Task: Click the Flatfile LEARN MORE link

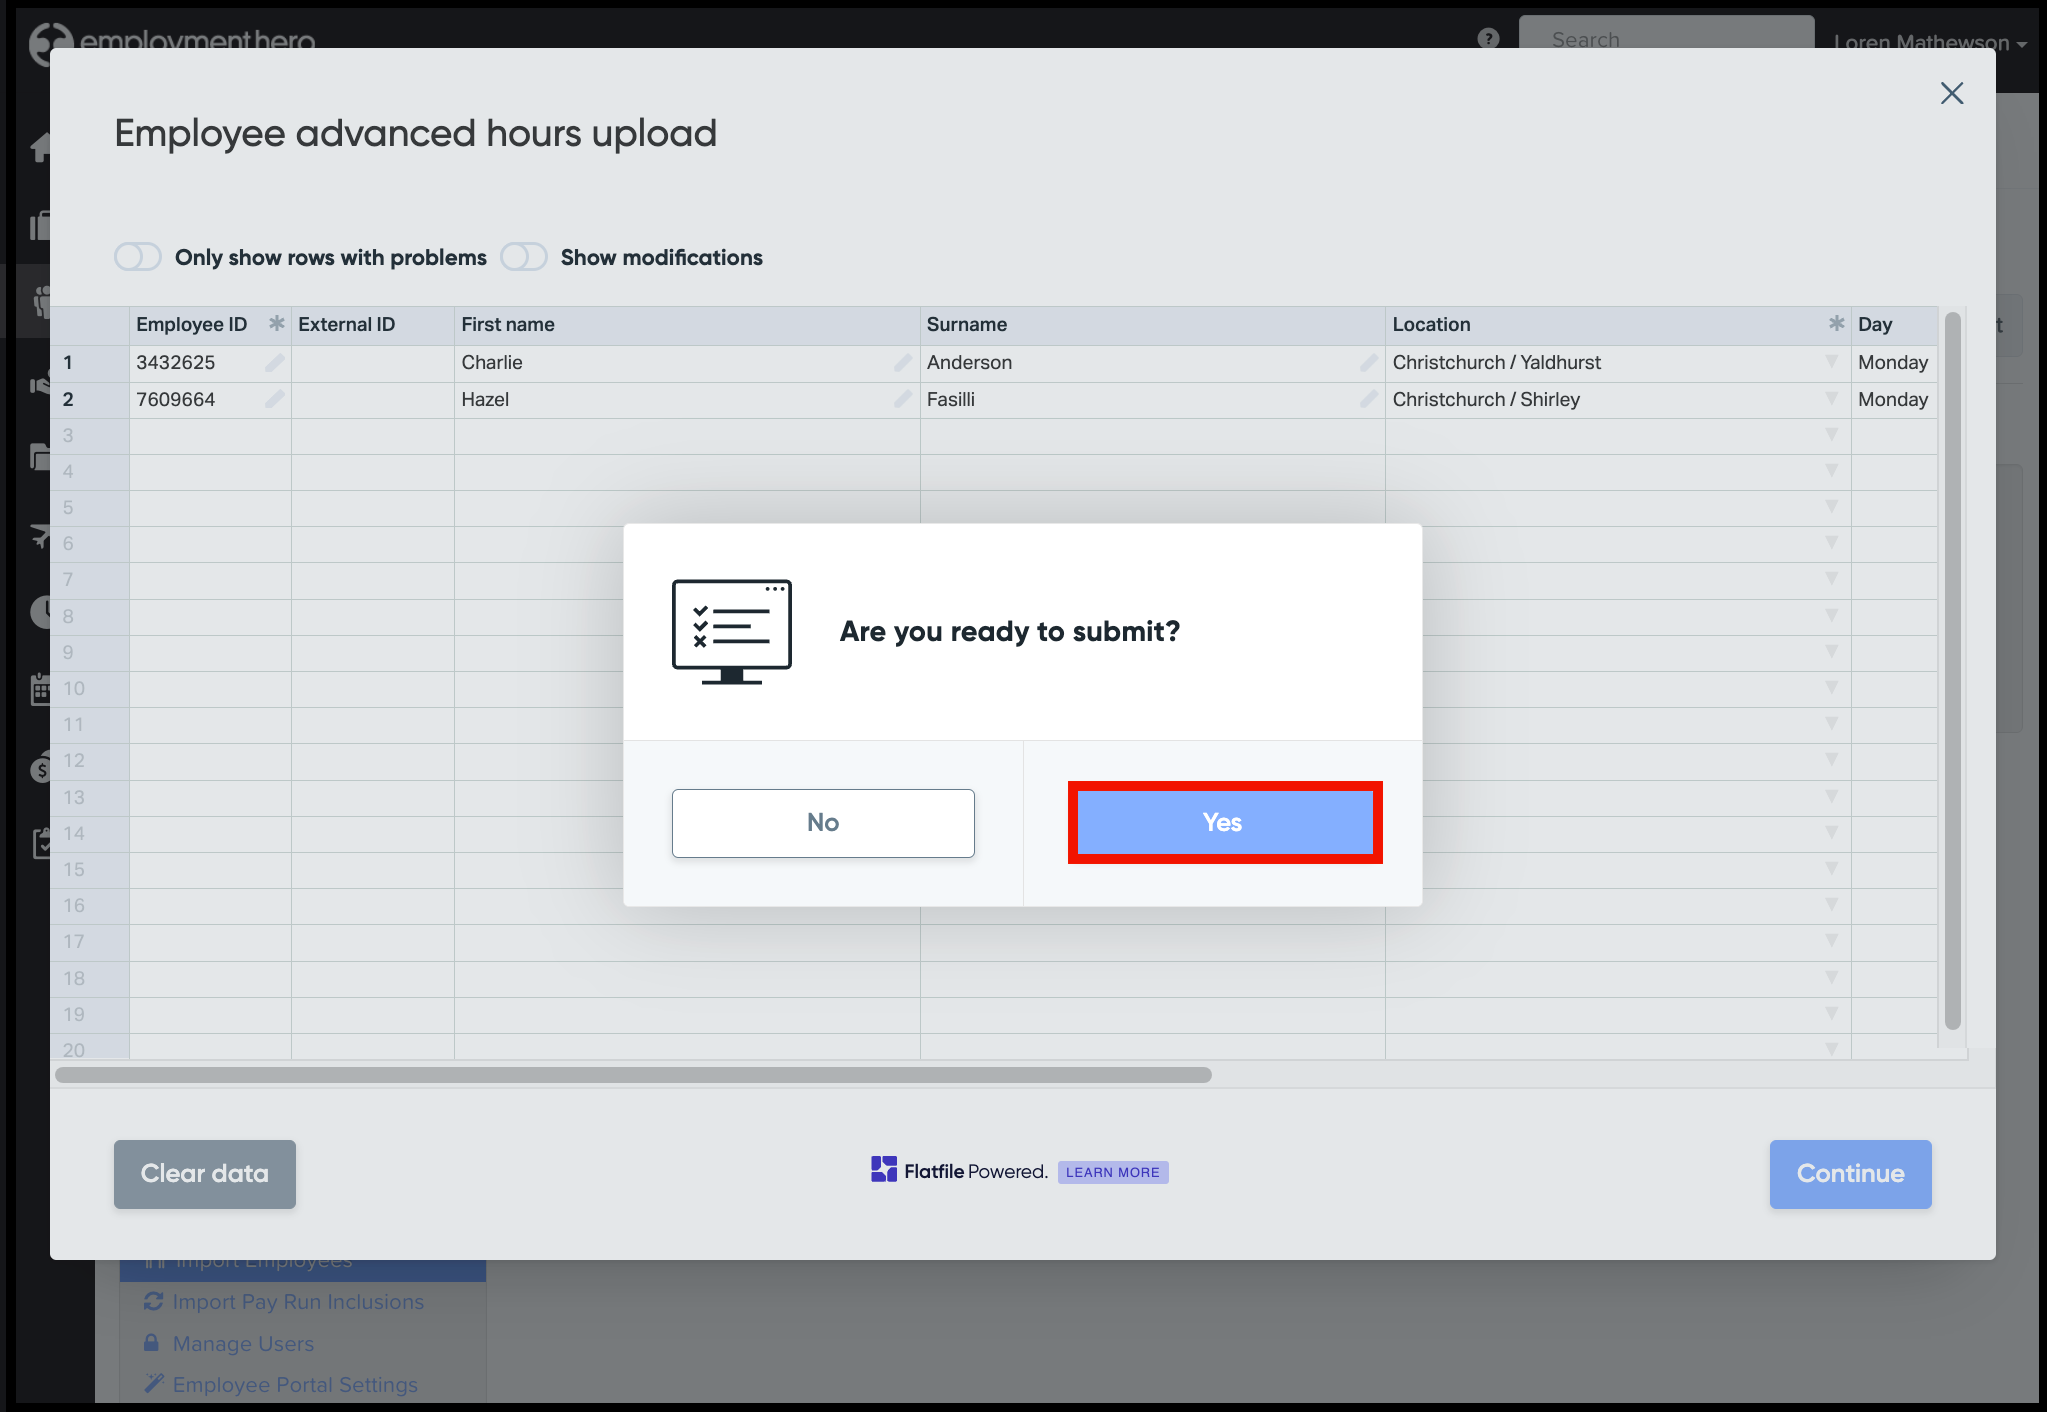Action: click(1112, 1172)
